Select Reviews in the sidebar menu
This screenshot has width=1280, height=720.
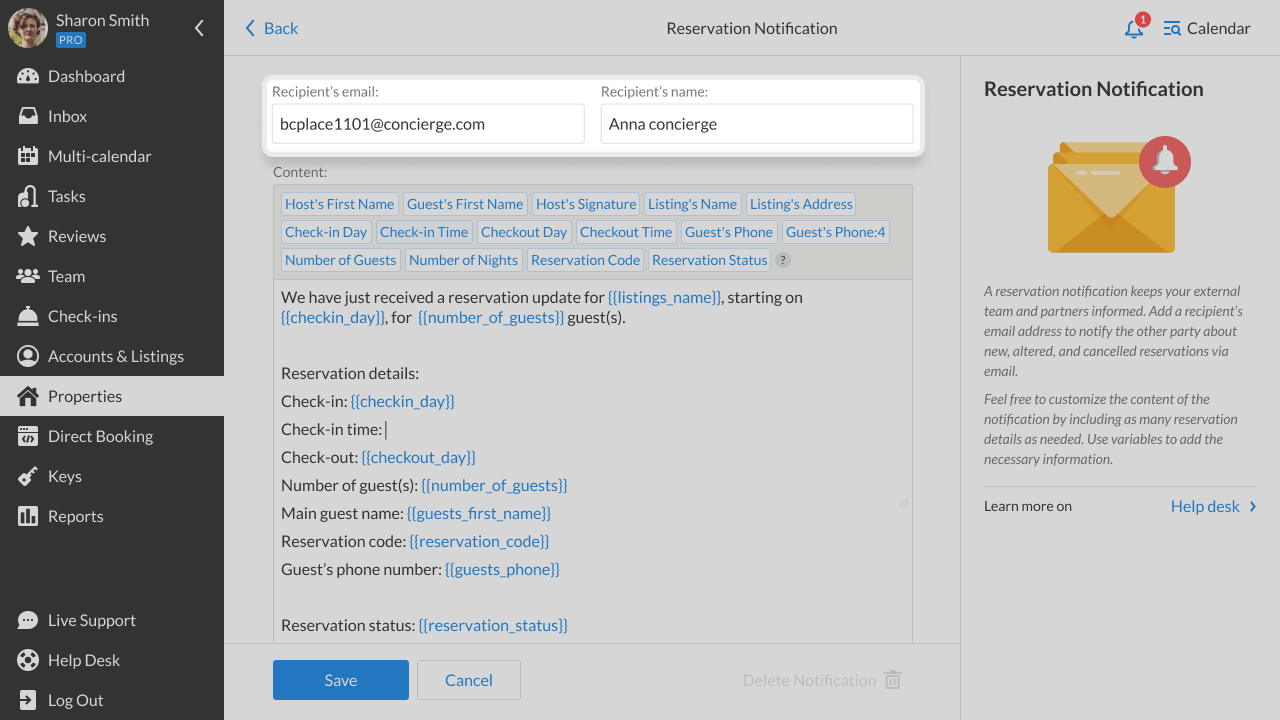77,236
